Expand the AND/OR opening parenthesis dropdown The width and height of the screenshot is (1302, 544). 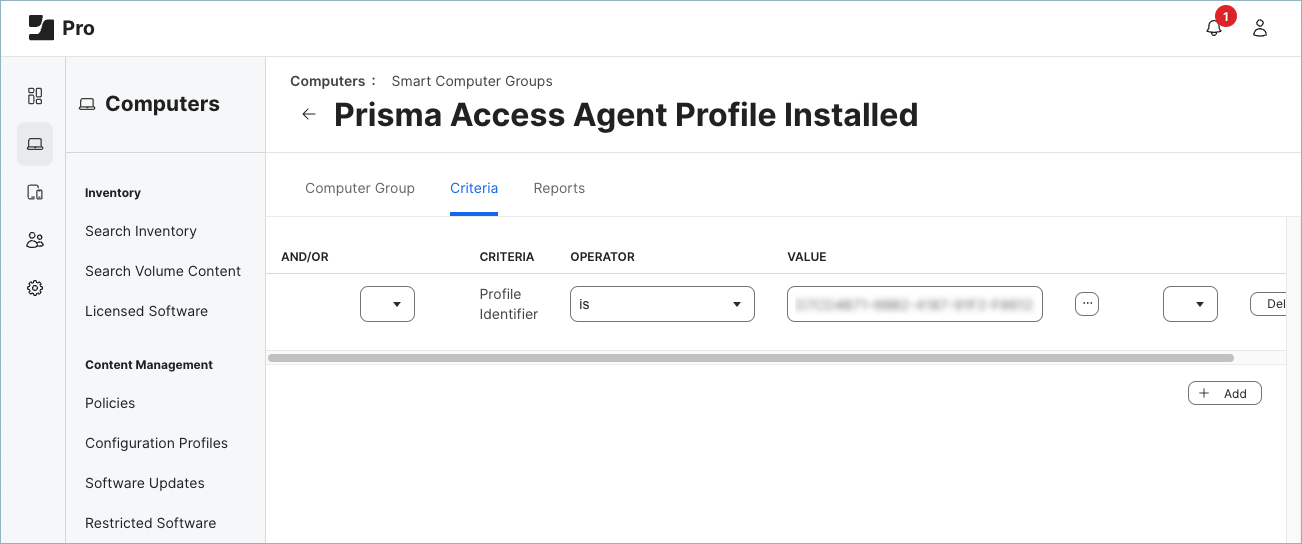tap(387, 304)
